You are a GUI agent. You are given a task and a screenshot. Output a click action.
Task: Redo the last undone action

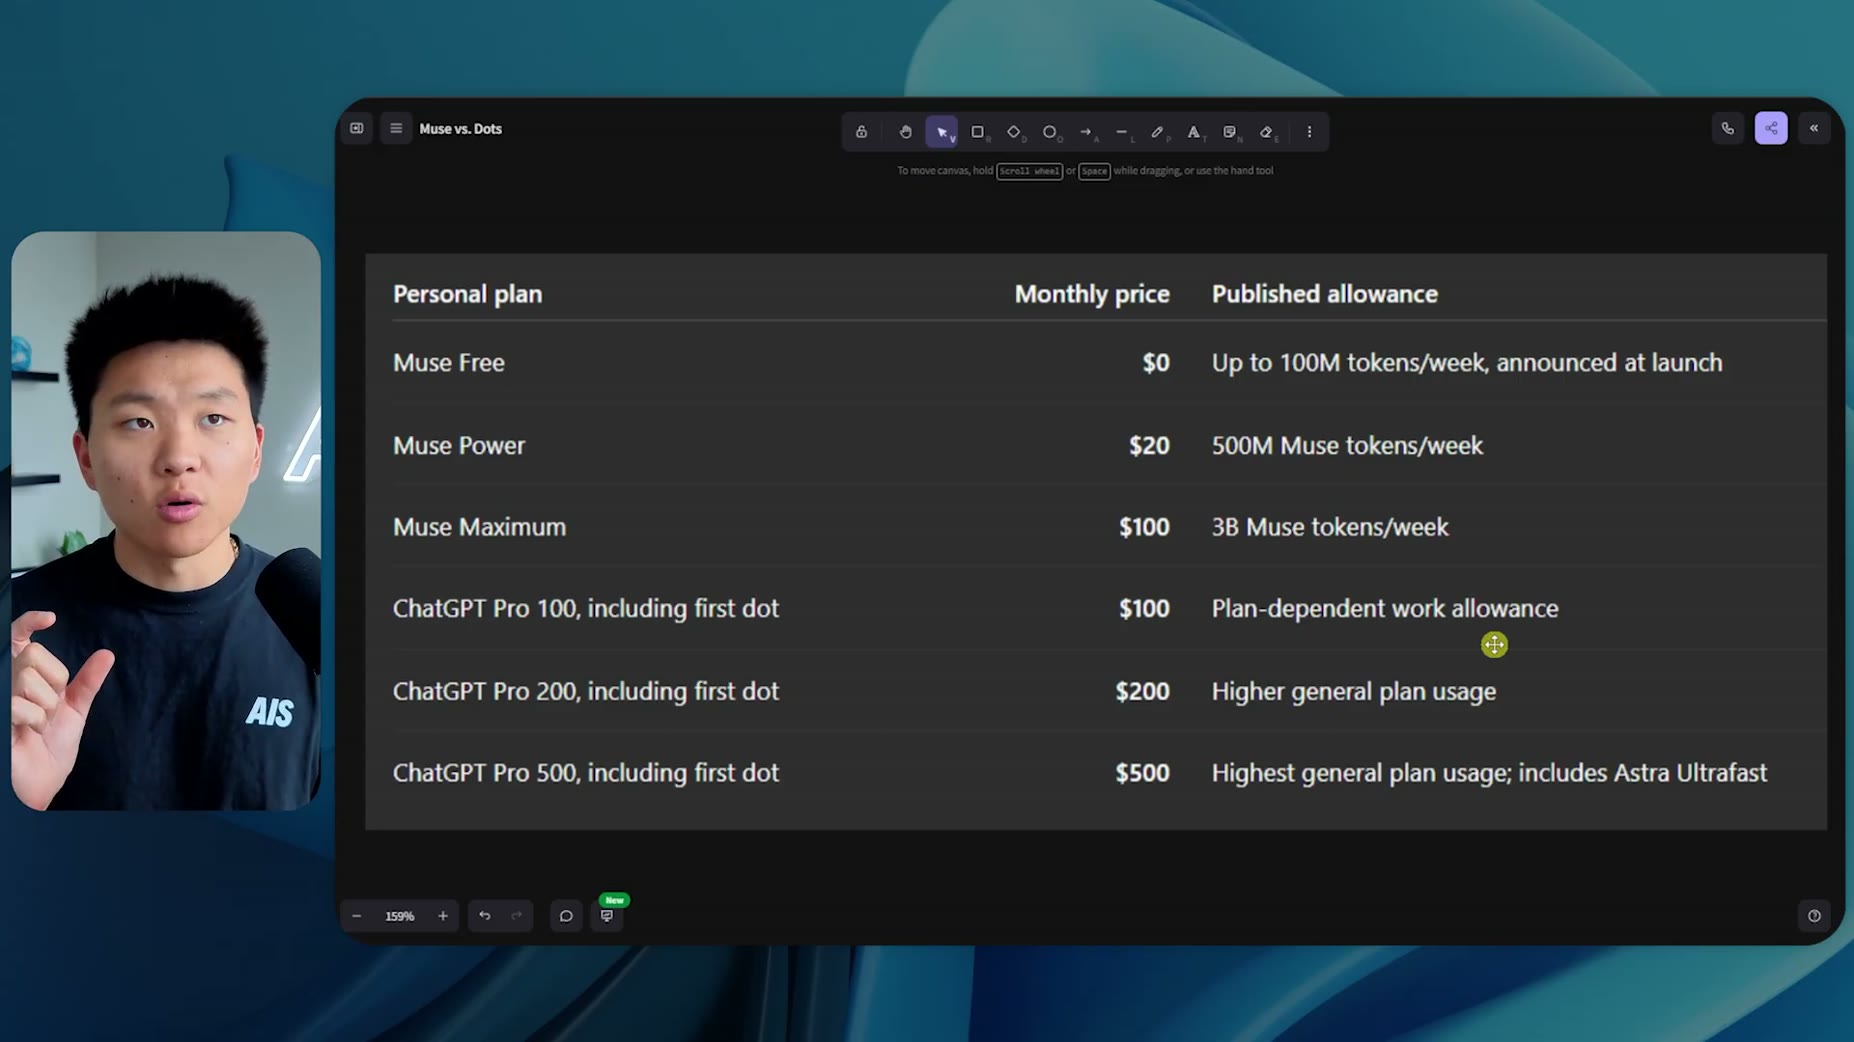click(517, 916)
